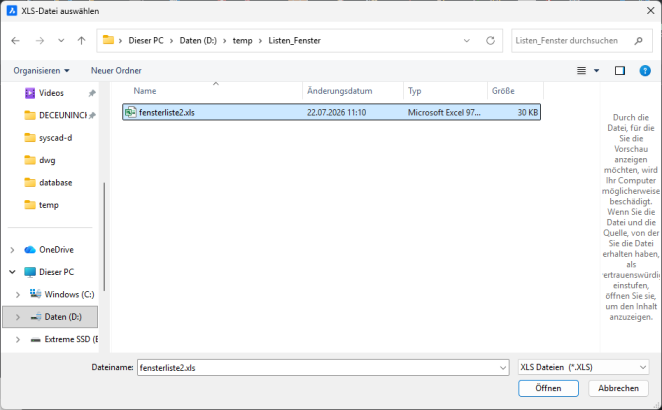Select Listen_Fenster breadcrumb segment
This screenshot has height=410, width=662.
pyautogui.click(x=294, y=41)
